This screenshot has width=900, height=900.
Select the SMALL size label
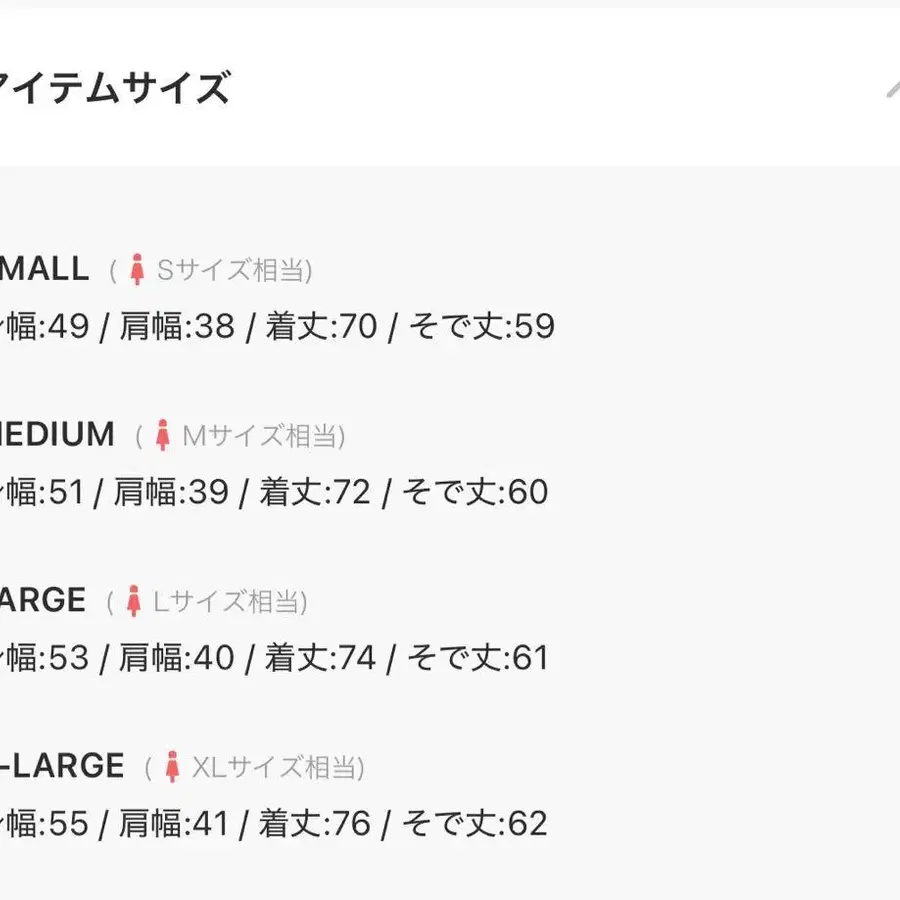[44, 268]
